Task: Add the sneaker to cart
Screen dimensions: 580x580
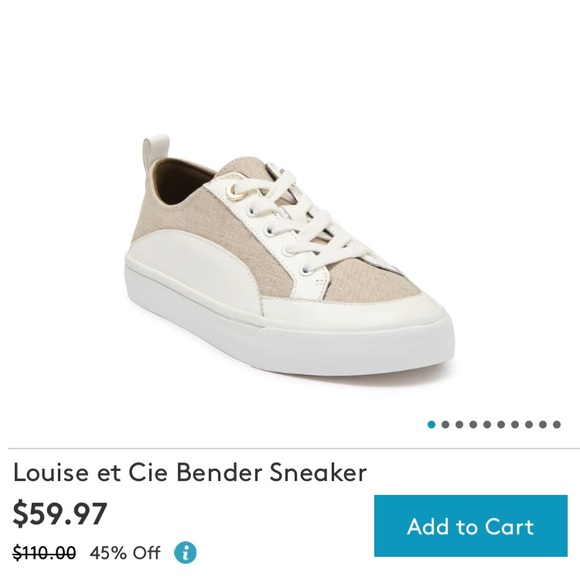Action: (x=471, y=526)
